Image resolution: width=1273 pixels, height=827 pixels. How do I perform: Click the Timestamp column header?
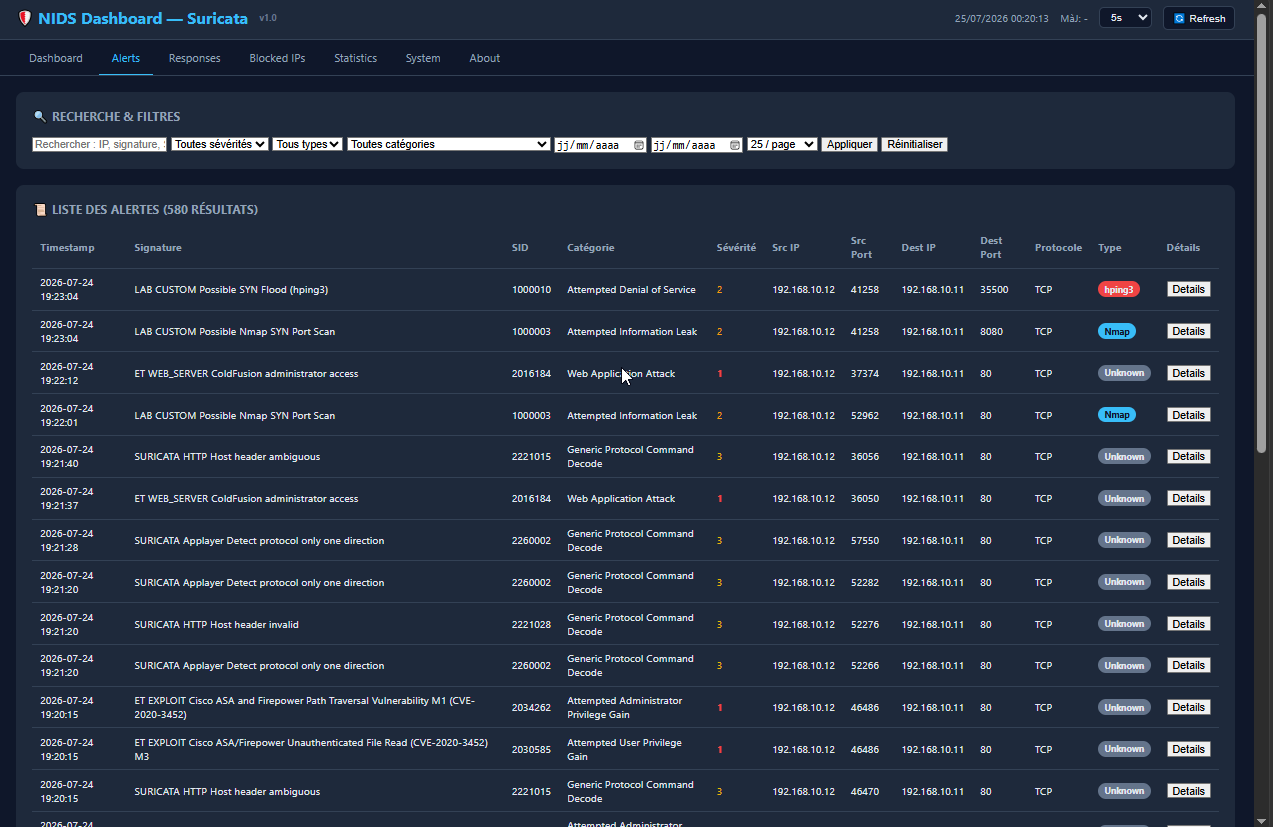coord(67,248)
